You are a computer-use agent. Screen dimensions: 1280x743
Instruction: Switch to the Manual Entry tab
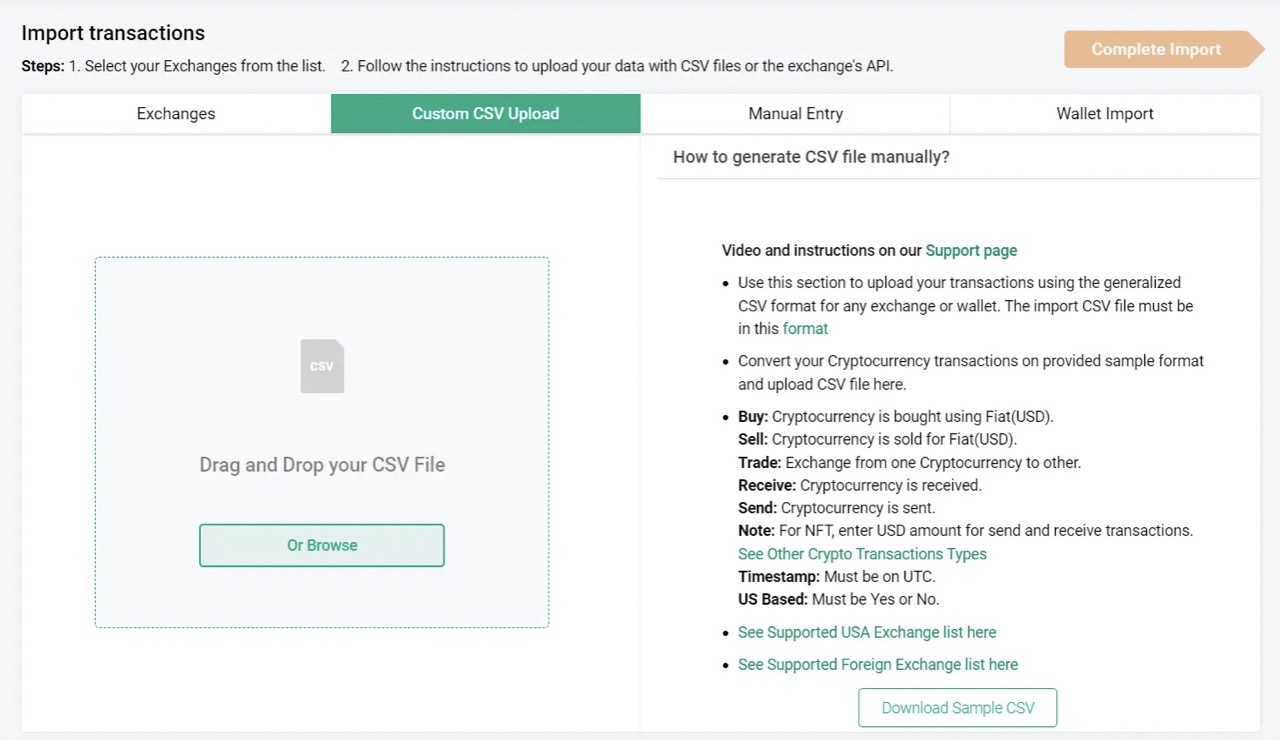click(x=795, y=113)
